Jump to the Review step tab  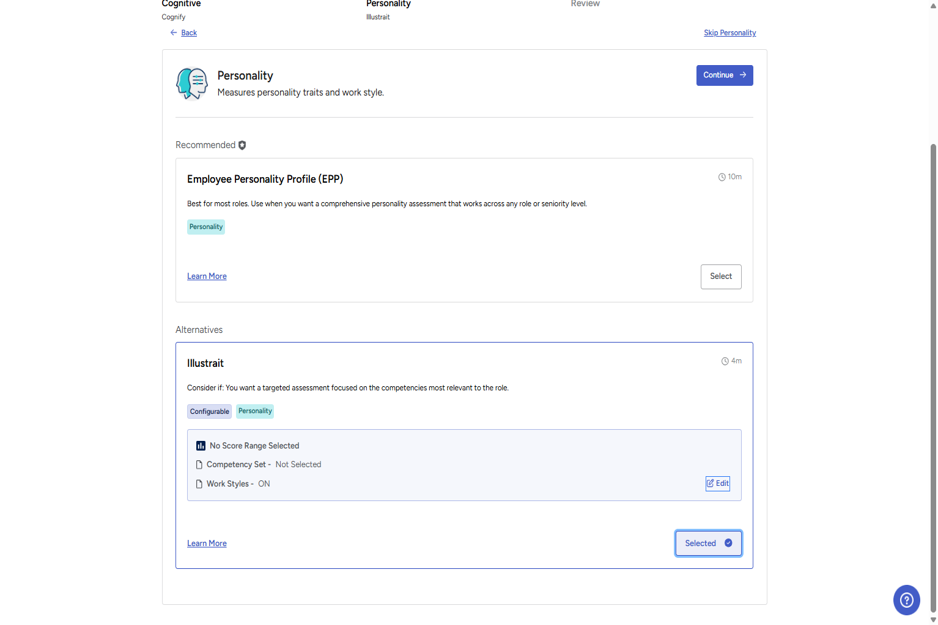point(585,4)
